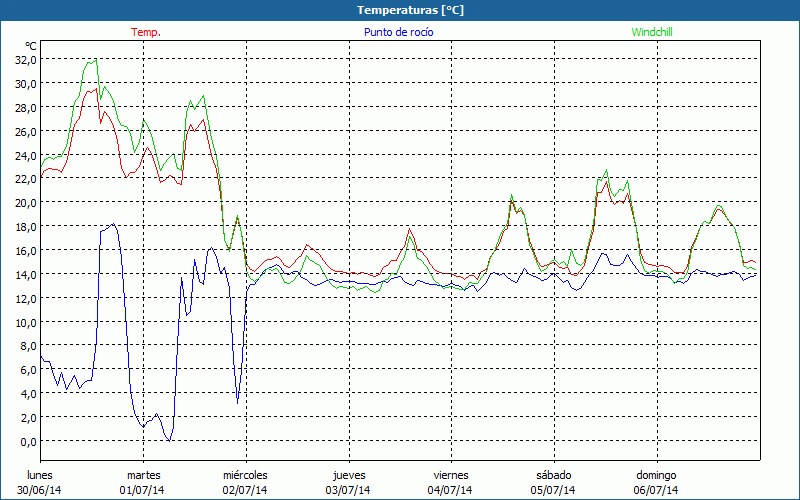The image size is (800, 500).
Task: Click the domingo day label
Action: point(656,475)
